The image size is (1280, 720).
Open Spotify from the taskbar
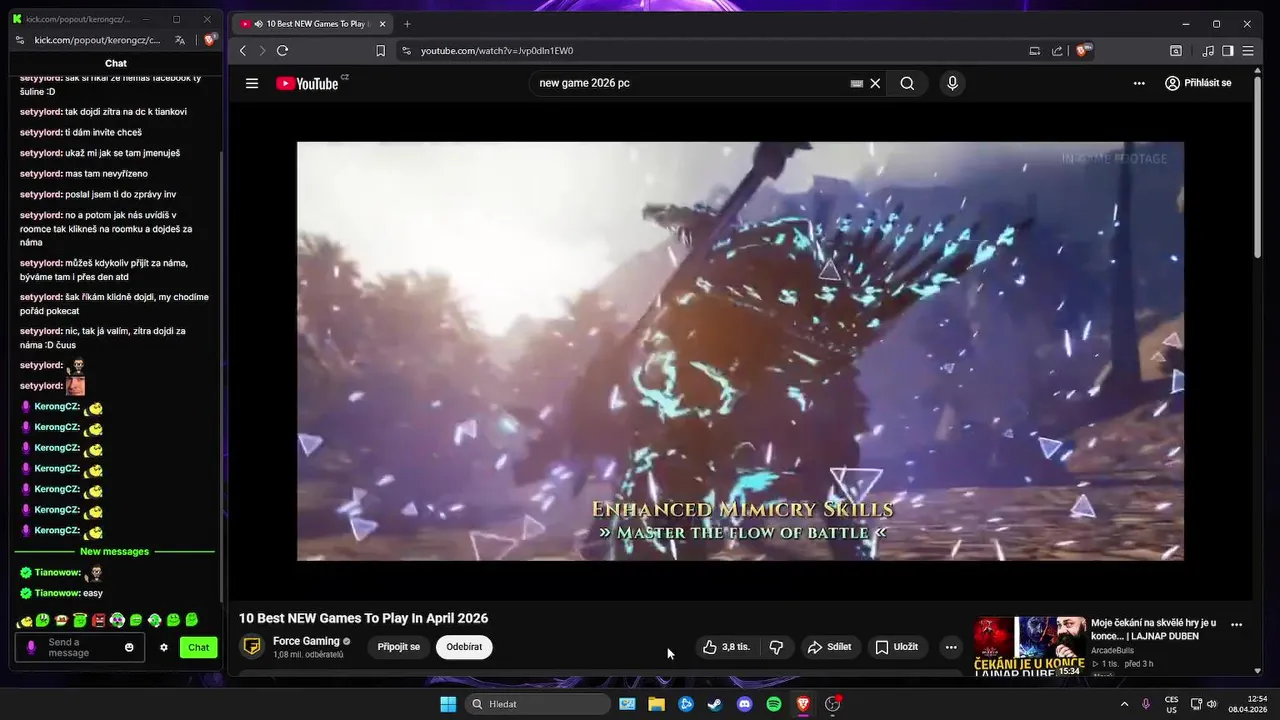774,704
